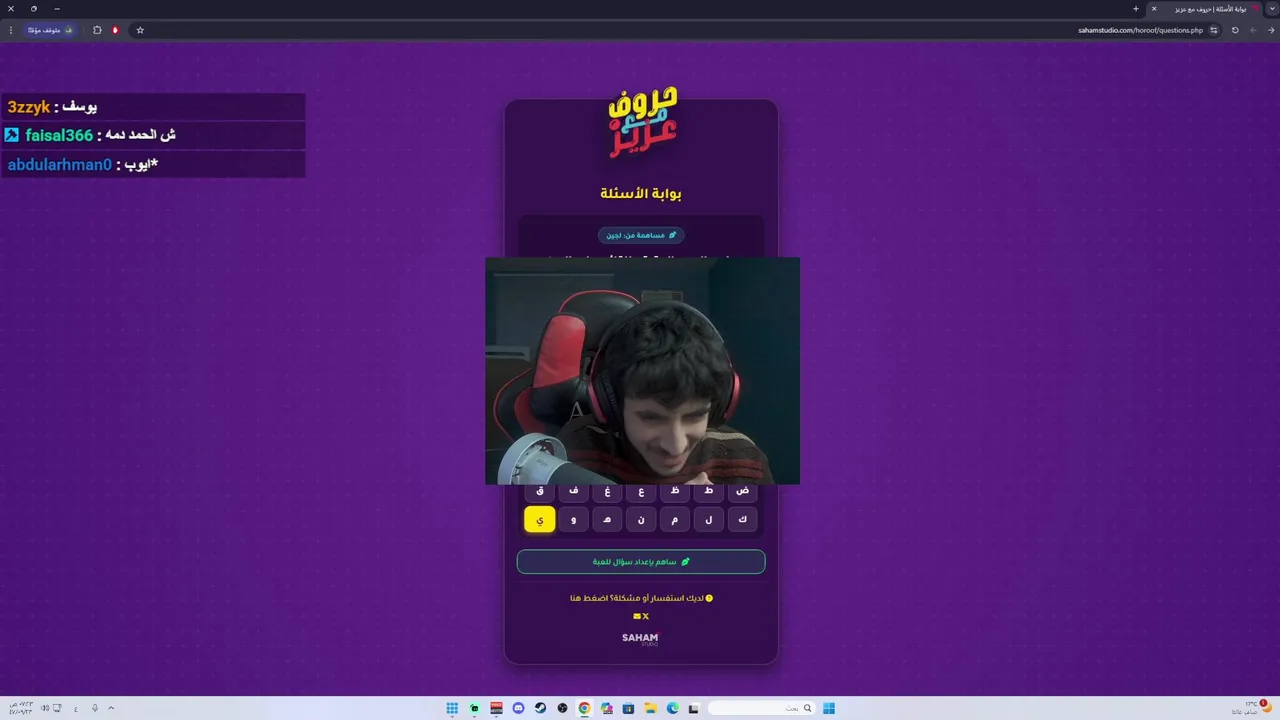Screen dimensions: 1280x720
Task: Open the taskbar clock and date
Action: click(x=20, y=708)
